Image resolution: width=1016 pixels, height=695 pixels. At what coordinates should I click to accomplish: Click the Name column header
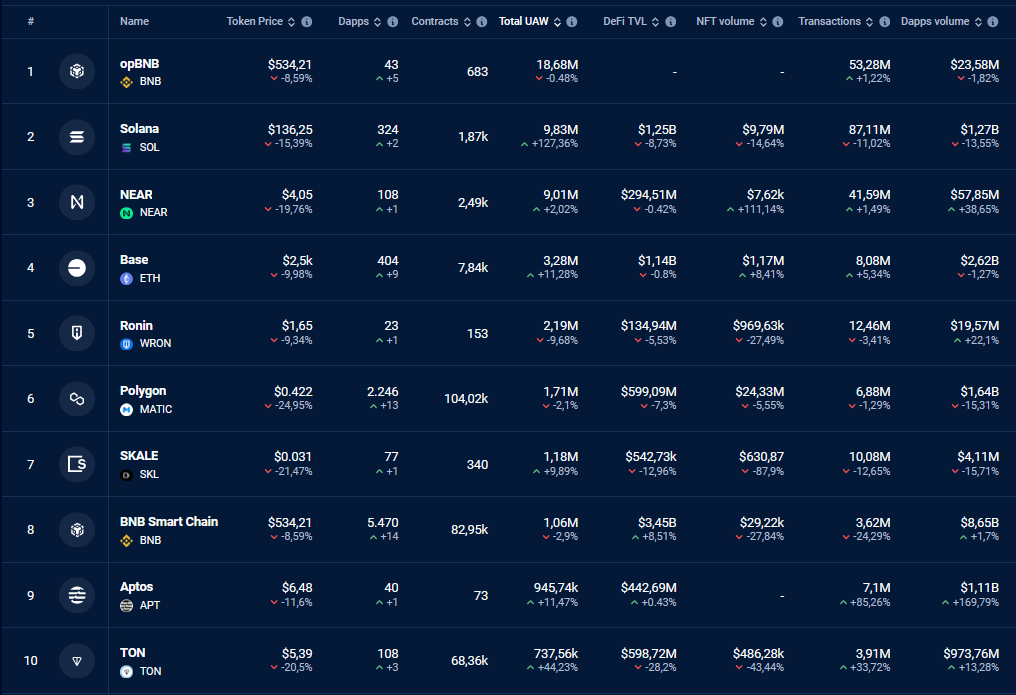pyautogui.click(x=134, y=21)
